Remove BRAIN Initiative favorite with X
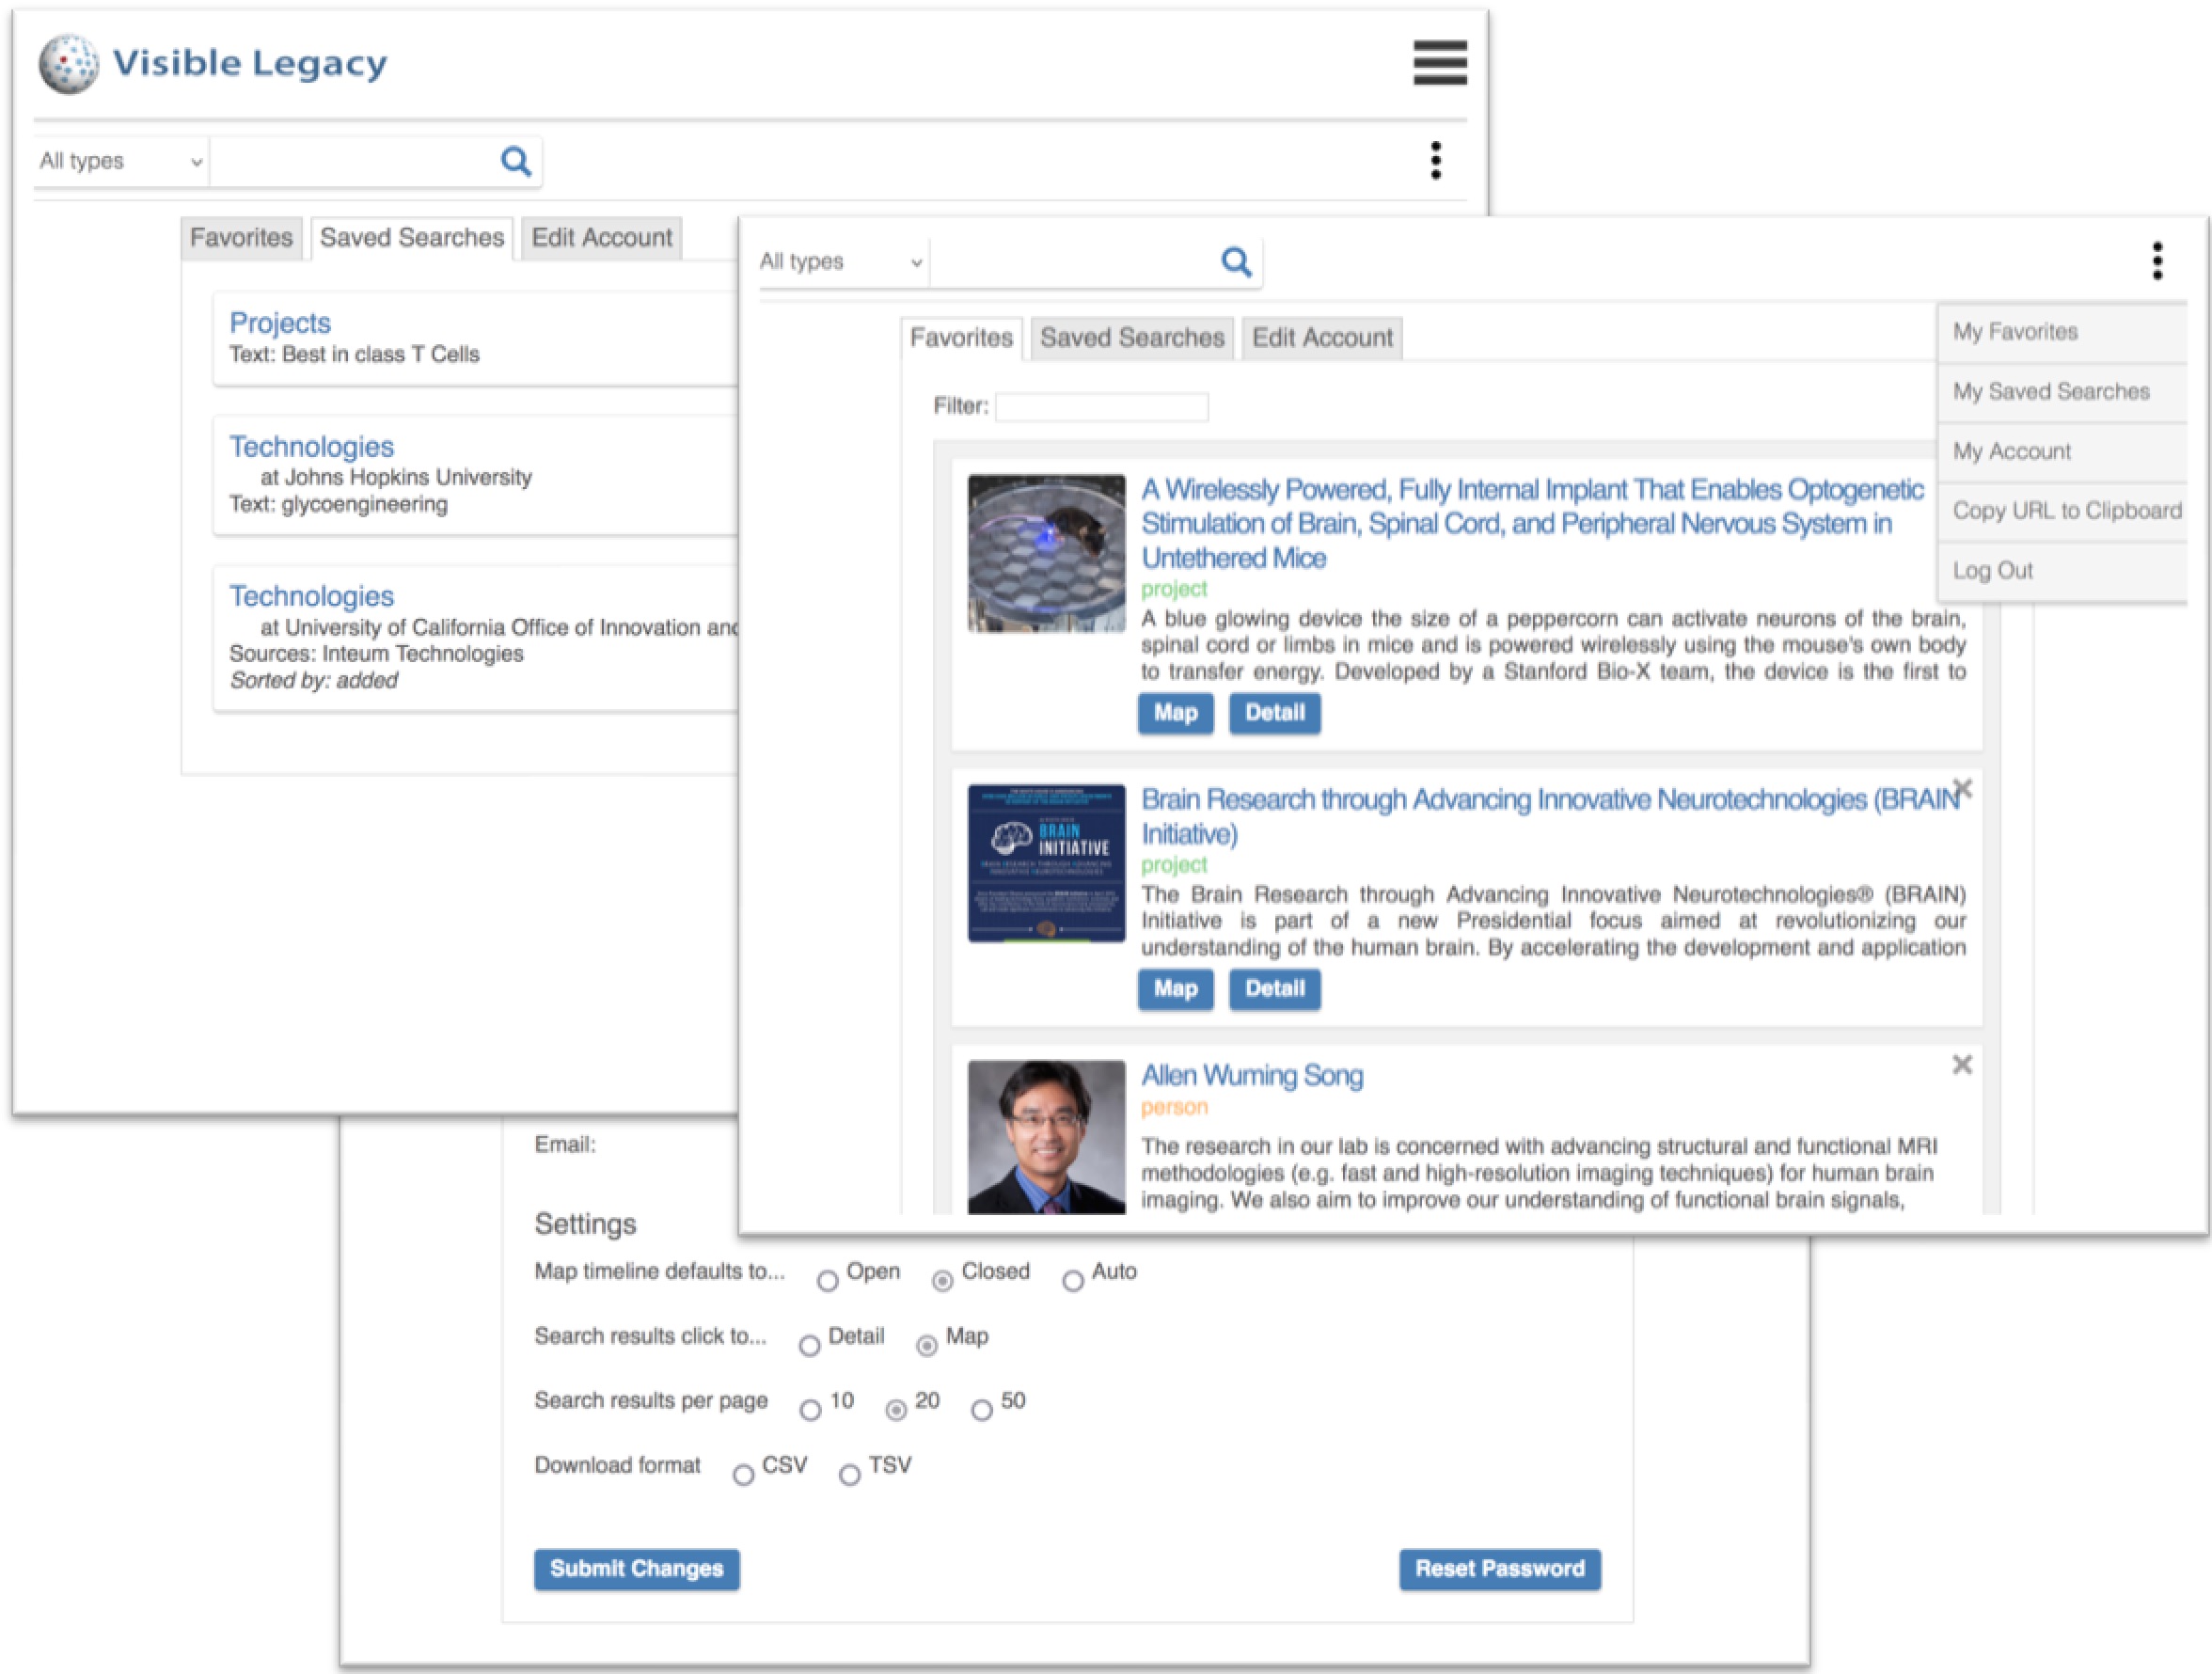 pyautogui.click(x=1962, y=789)
